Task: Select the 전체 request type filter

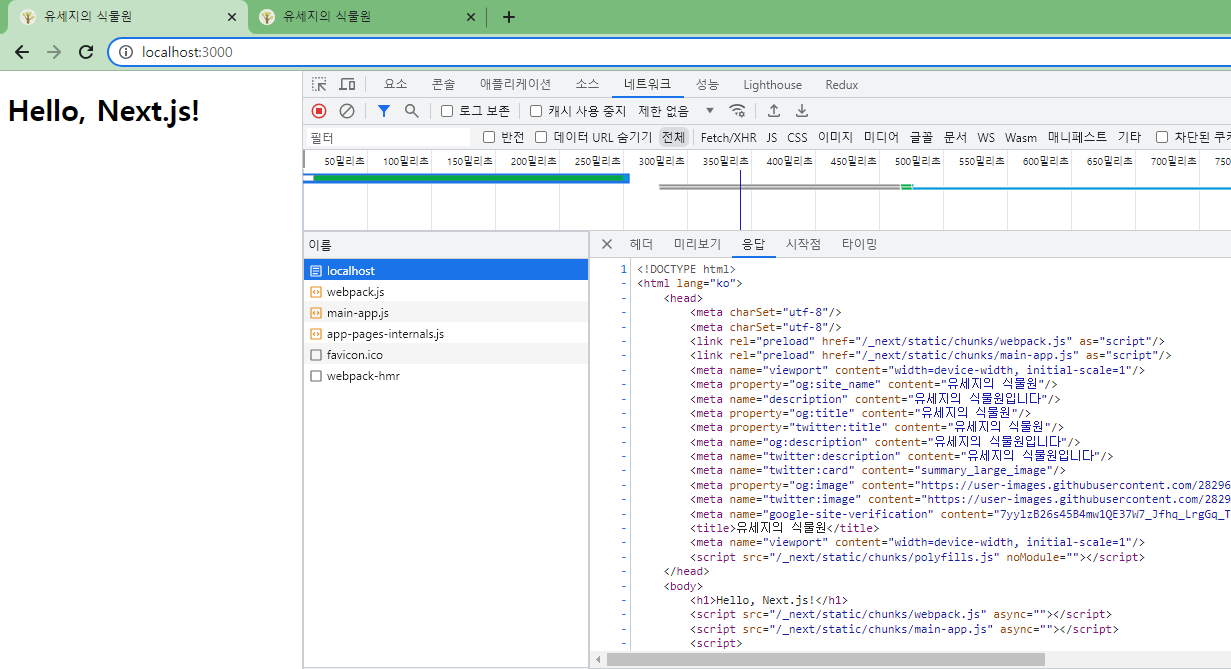Action: (673, 137)
